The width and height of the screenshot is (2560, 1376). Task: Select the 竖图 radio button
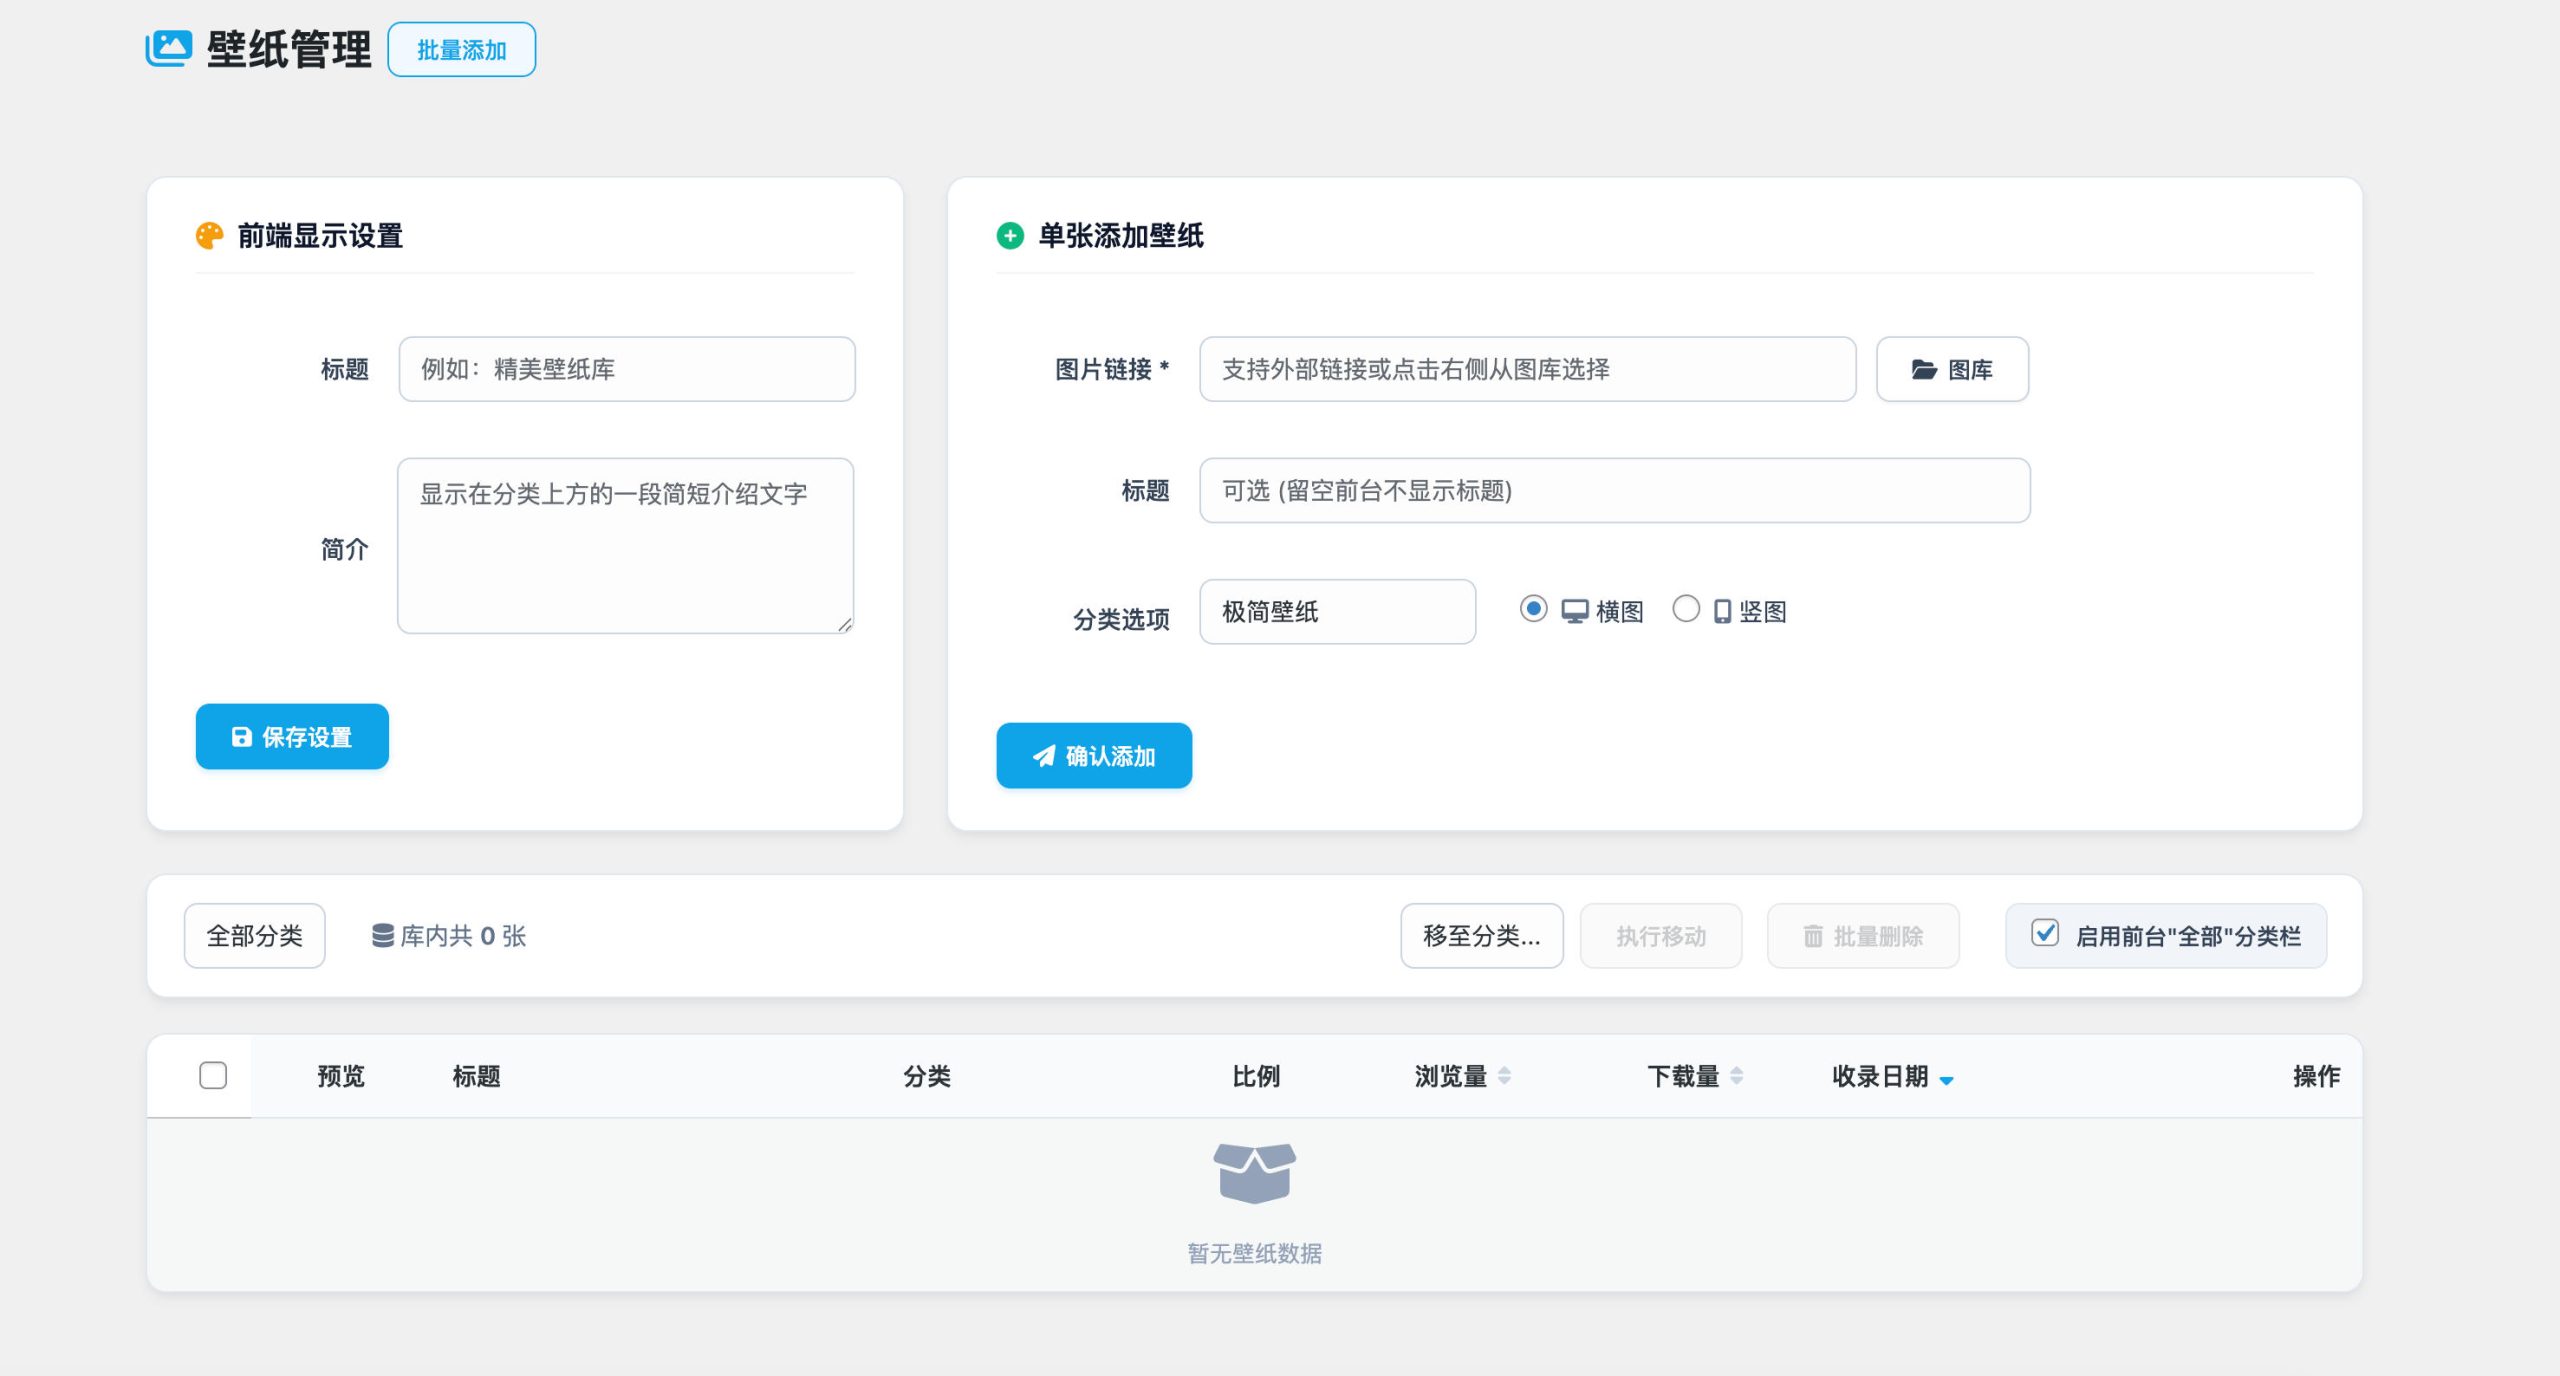point(1686,609)
